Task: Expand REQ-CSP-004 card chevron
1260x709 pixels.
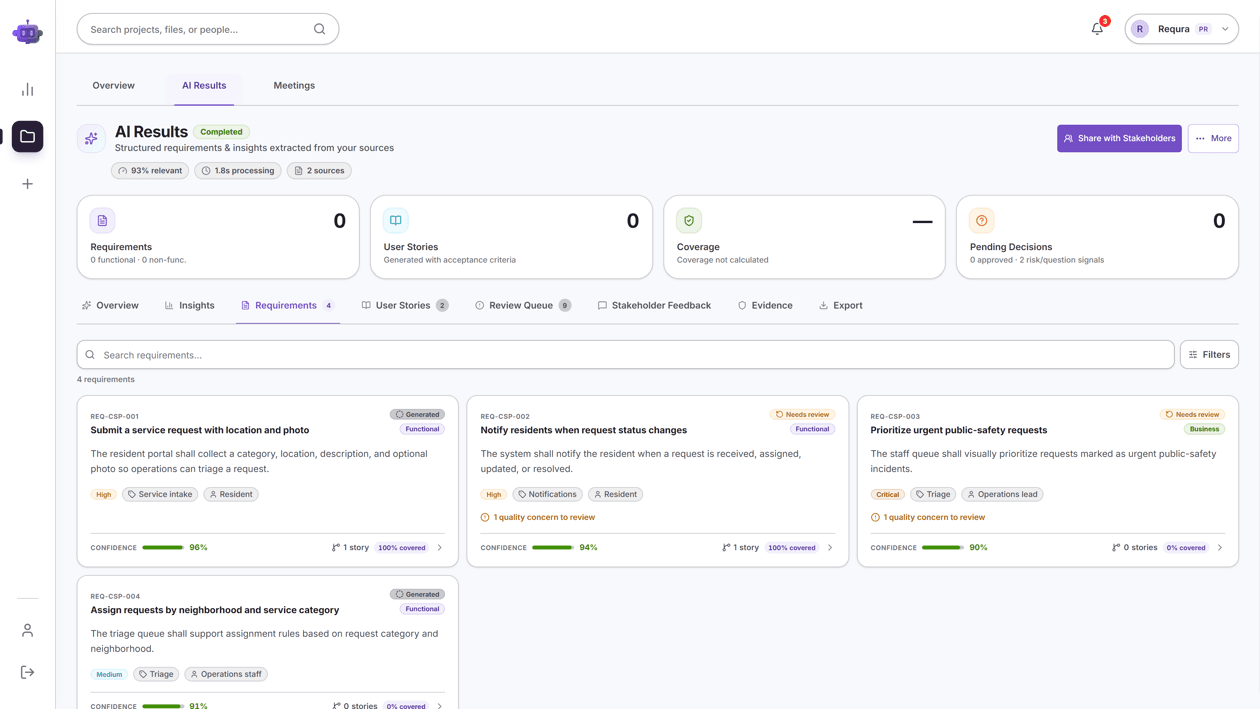Action: point(440,705)
